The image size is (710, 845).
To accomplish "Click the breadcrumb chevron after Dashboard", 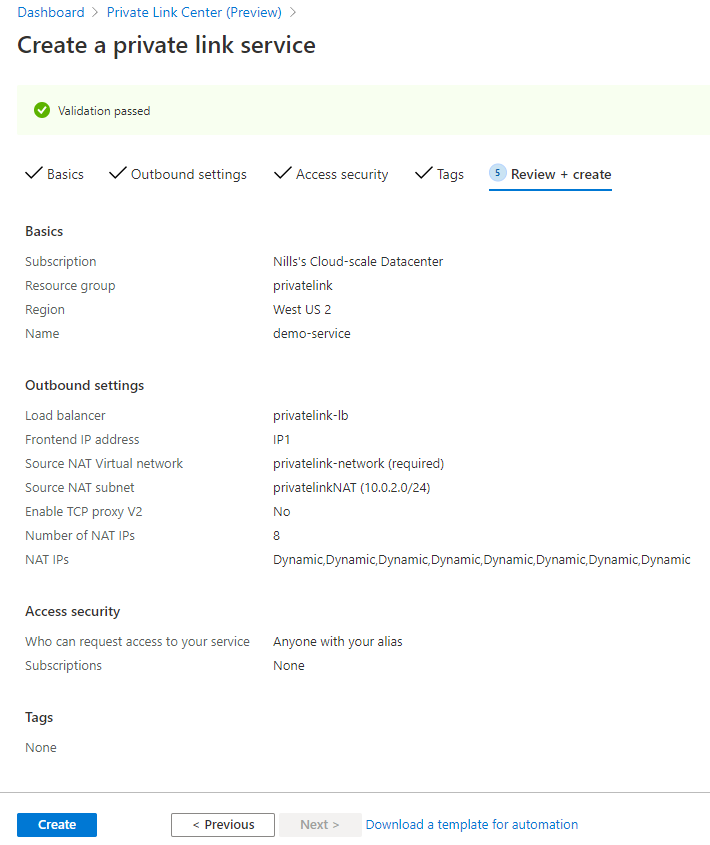I will click(x=95, y=12).
